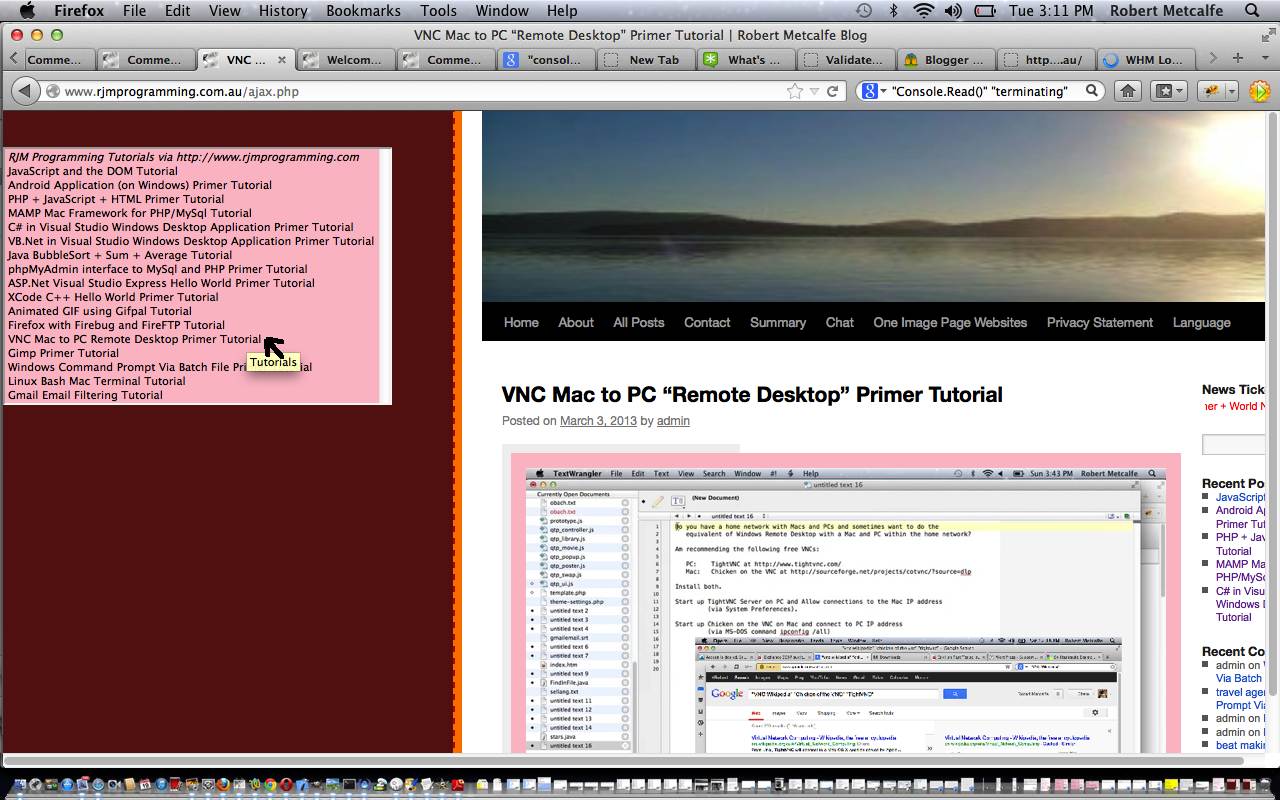Click the search magnifier icon
The height and width of the screenshot is (800, 1280).
coord(1092,91)
